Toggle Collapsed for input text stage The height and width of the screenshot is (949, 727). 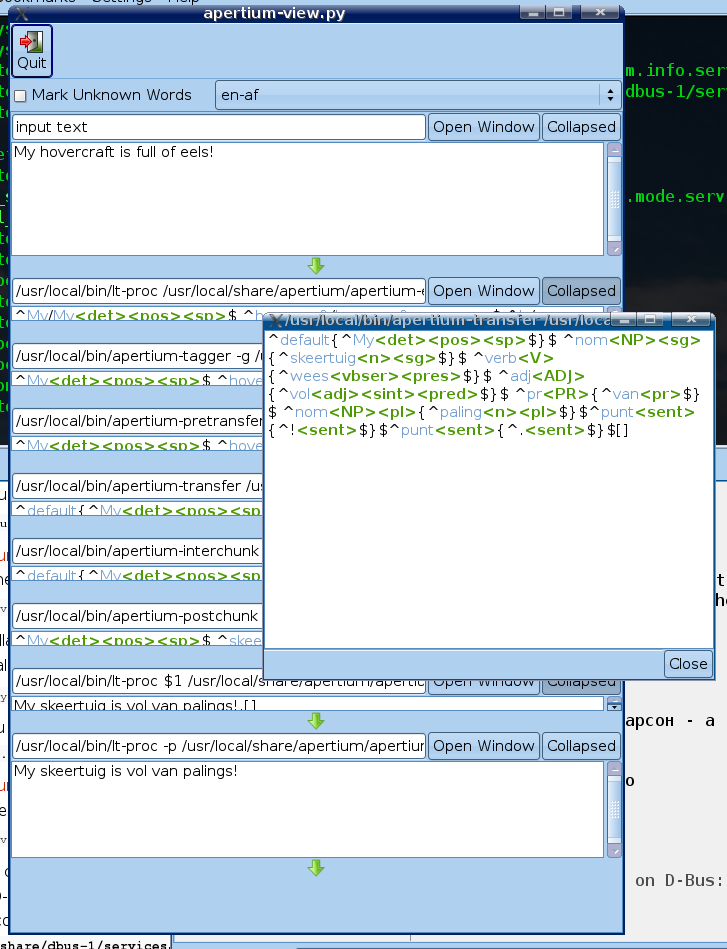tap(581, 127)
